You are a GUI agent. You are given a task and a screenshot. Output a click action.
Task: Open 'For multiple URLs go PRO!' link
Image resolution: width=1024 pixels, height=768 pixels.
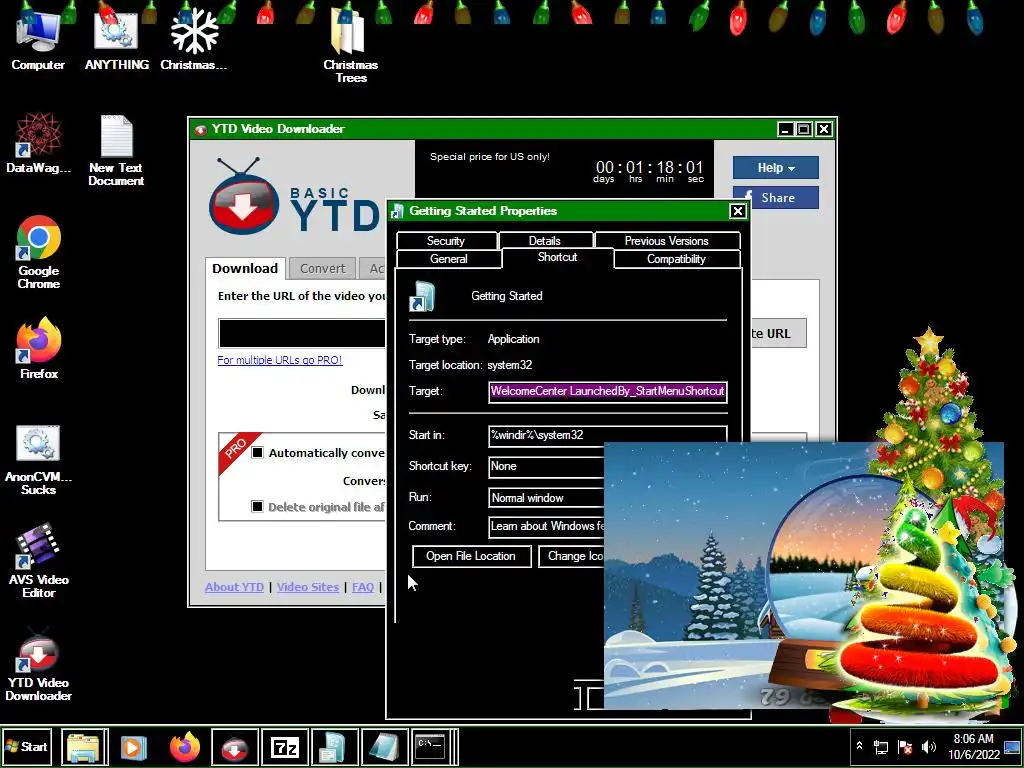click(x=280, y=360)
